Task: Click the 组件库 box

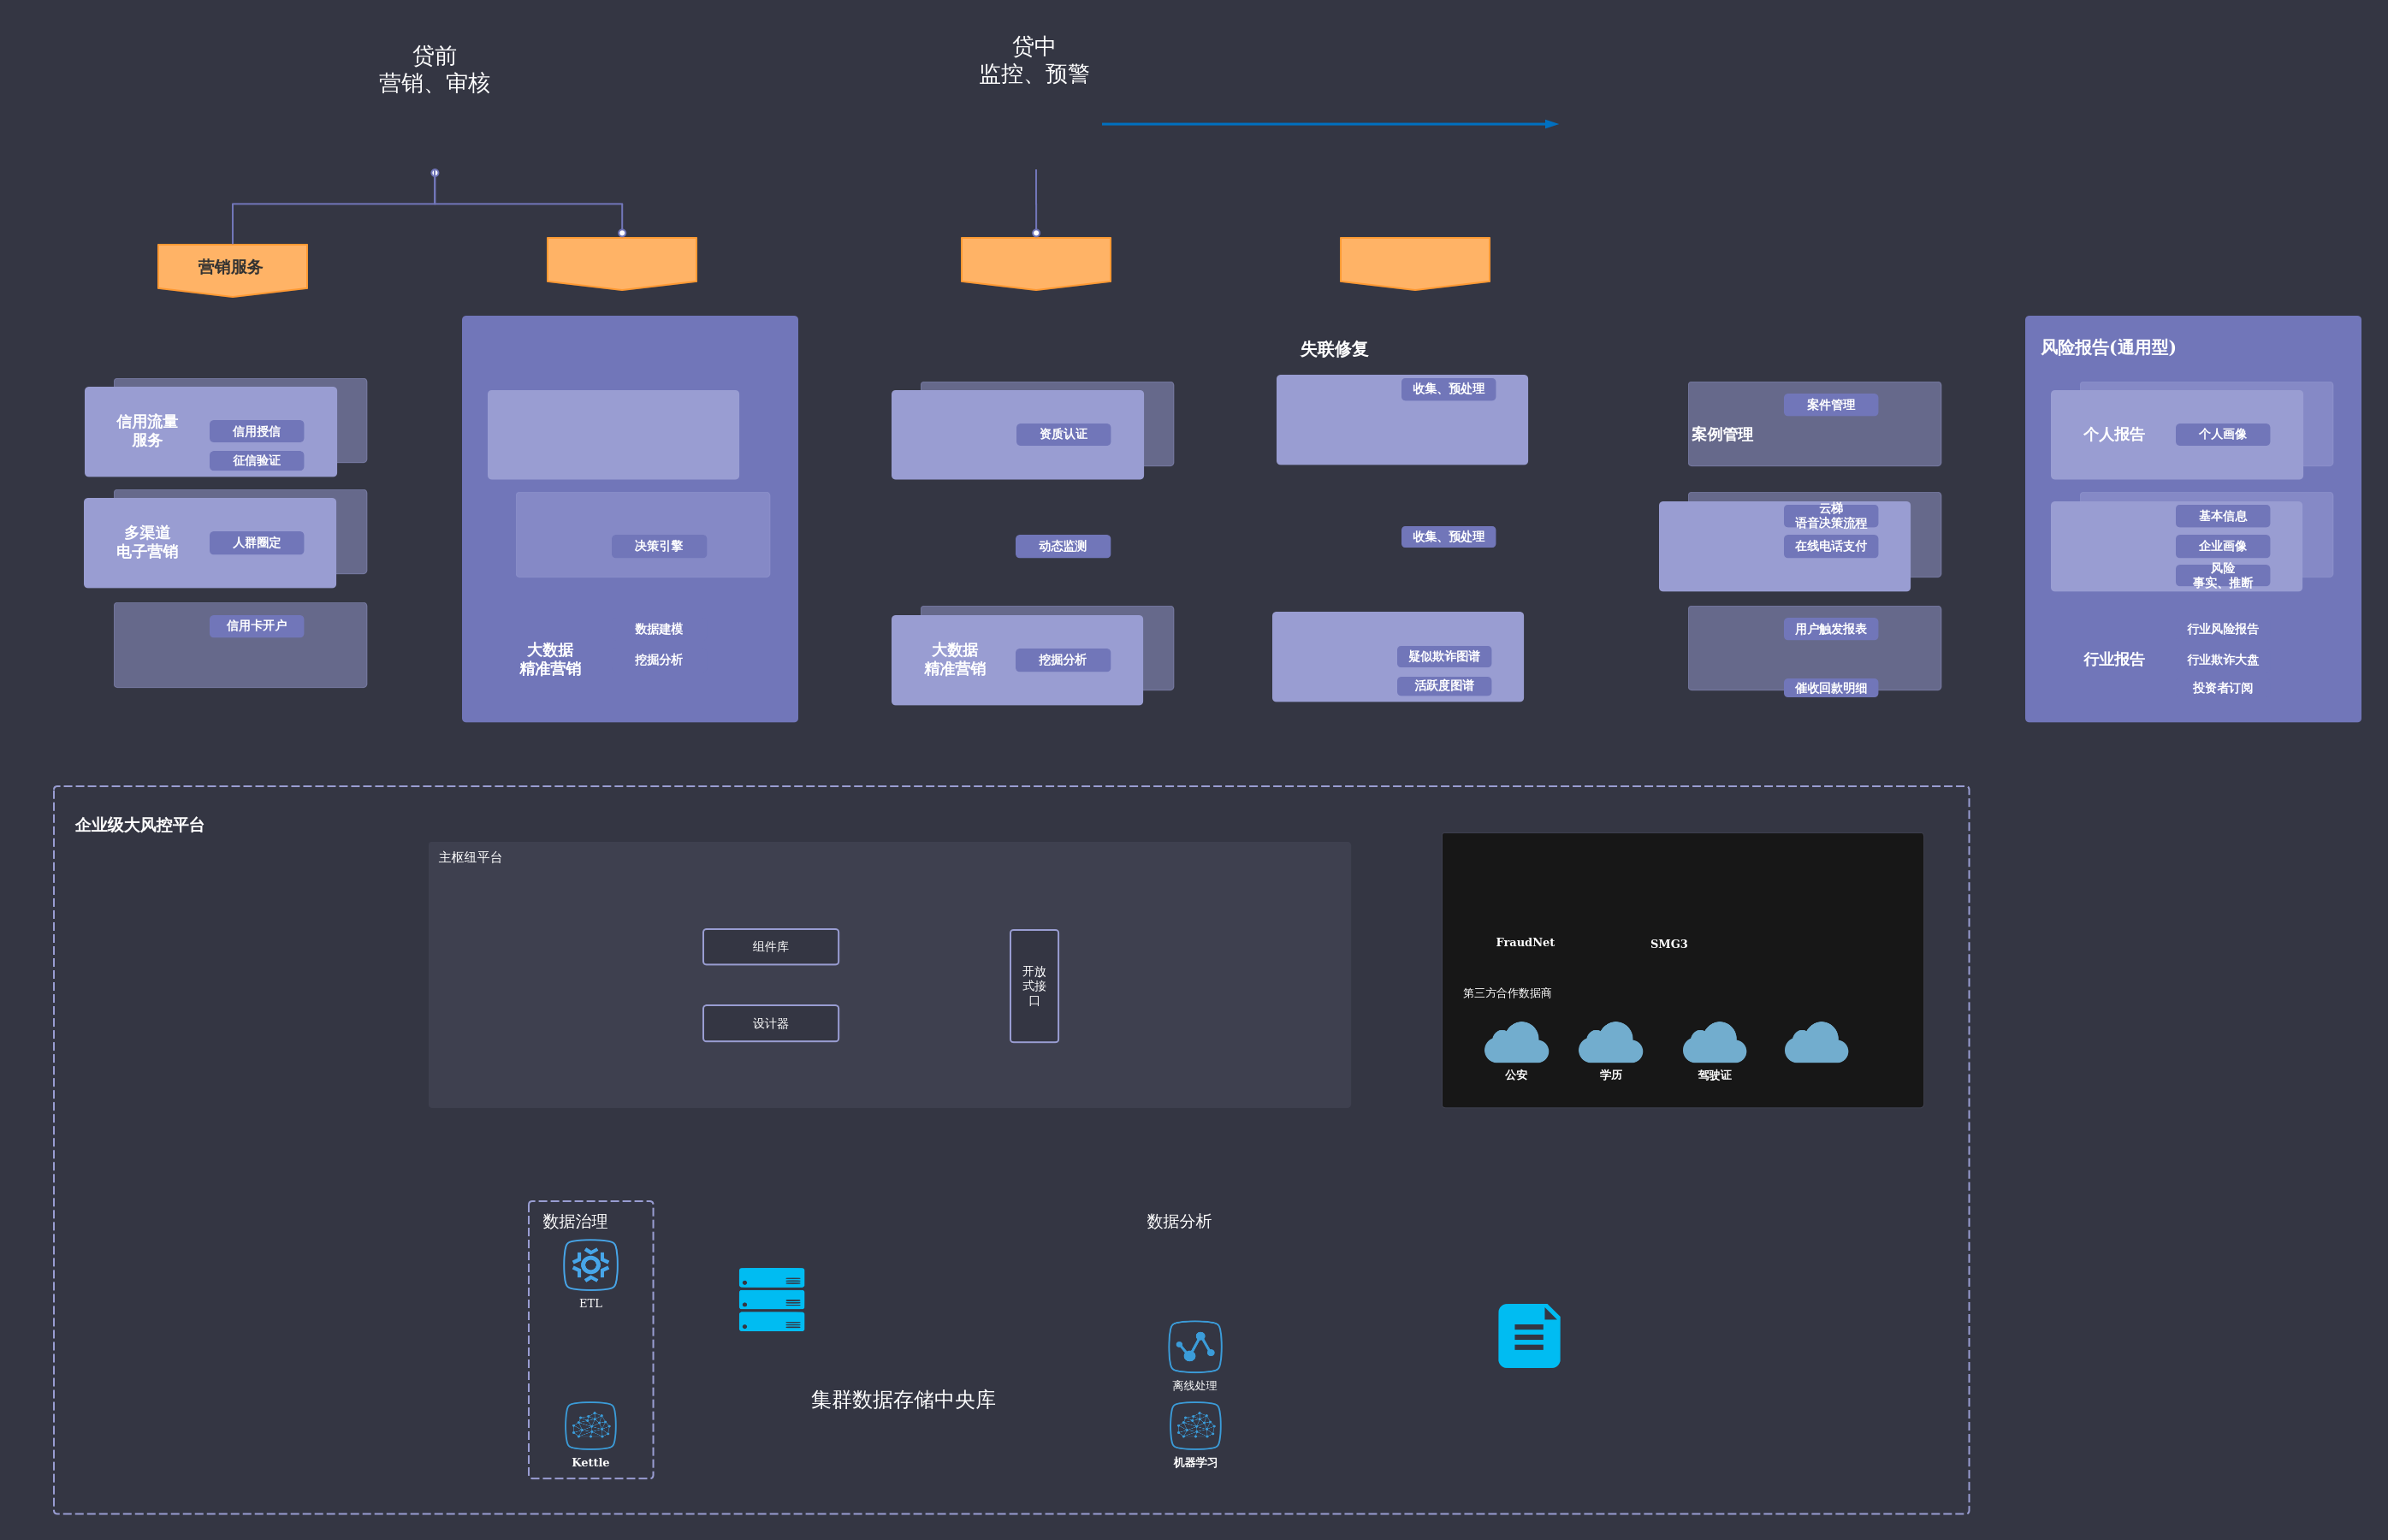Action: click(x=770, y=946)
